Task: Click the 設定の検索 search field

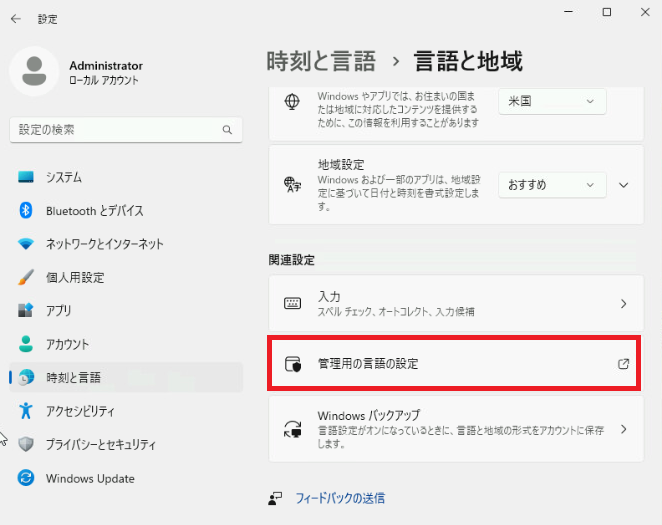Action: tap(126, 130)
